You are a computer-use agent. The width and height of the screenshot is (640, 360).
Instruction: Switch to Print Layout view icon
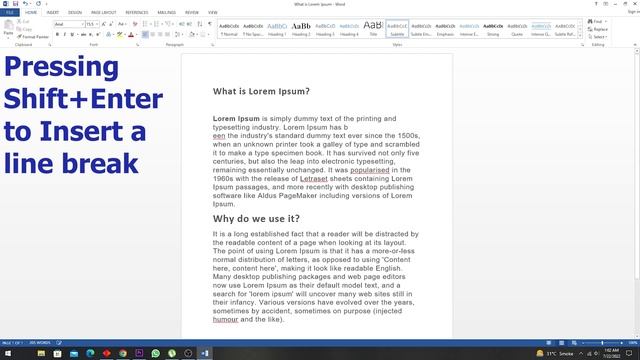(x=562, y=342)
